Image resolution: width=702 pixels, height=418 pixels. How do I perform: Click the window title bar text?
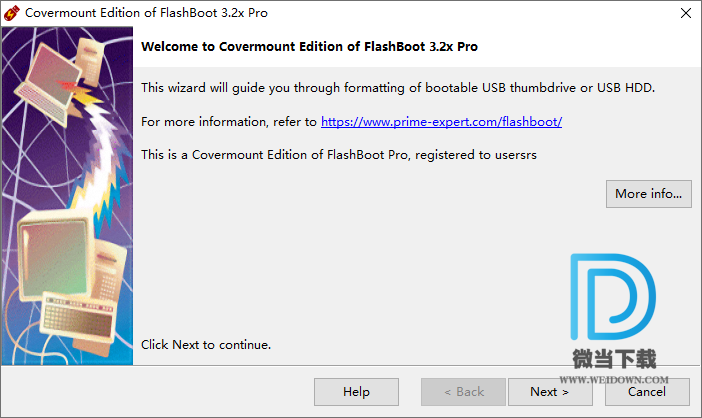point(146,14)
